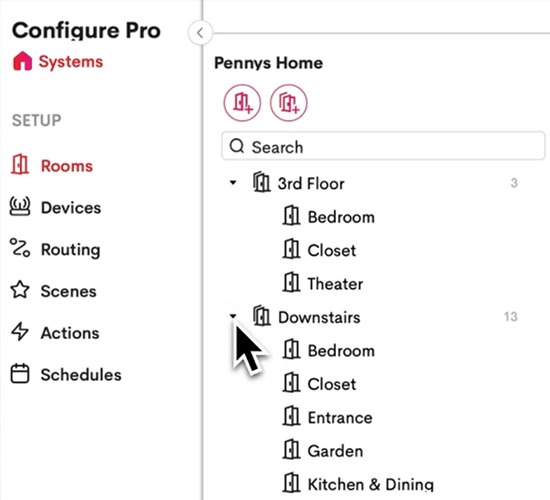Click the Routing path icon
The height and width of the screenshot is (500, 550).
pyautogui.click(x=20, y=248)
